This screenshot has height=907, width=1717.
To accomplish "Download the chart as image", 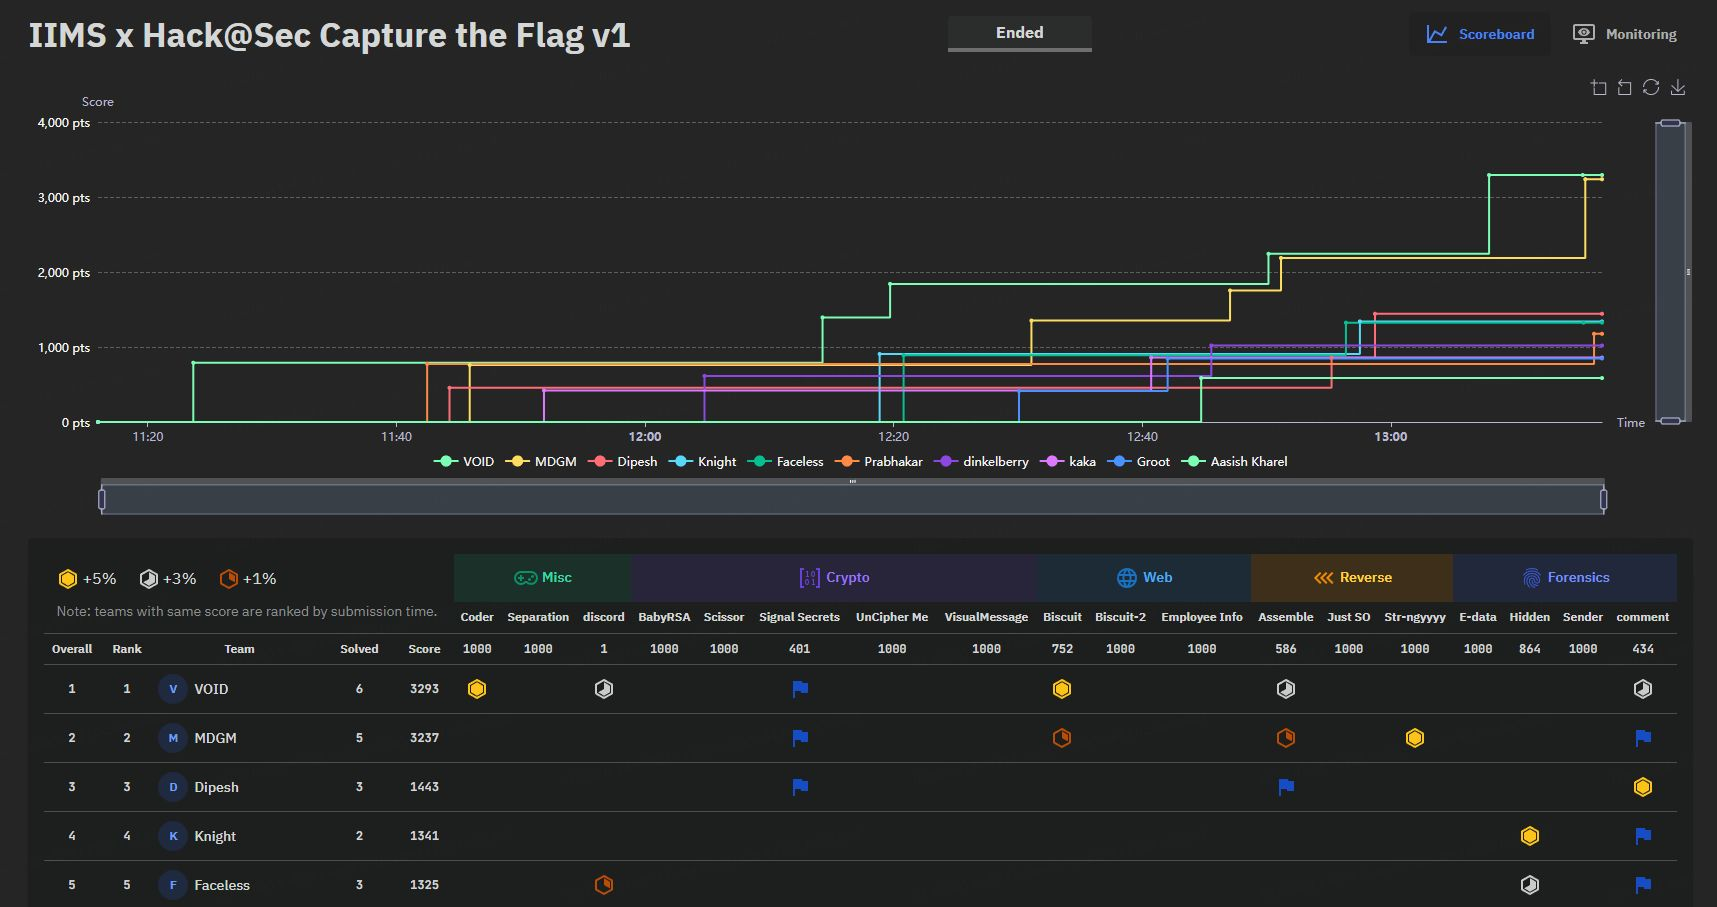I will coord(1678,88).
